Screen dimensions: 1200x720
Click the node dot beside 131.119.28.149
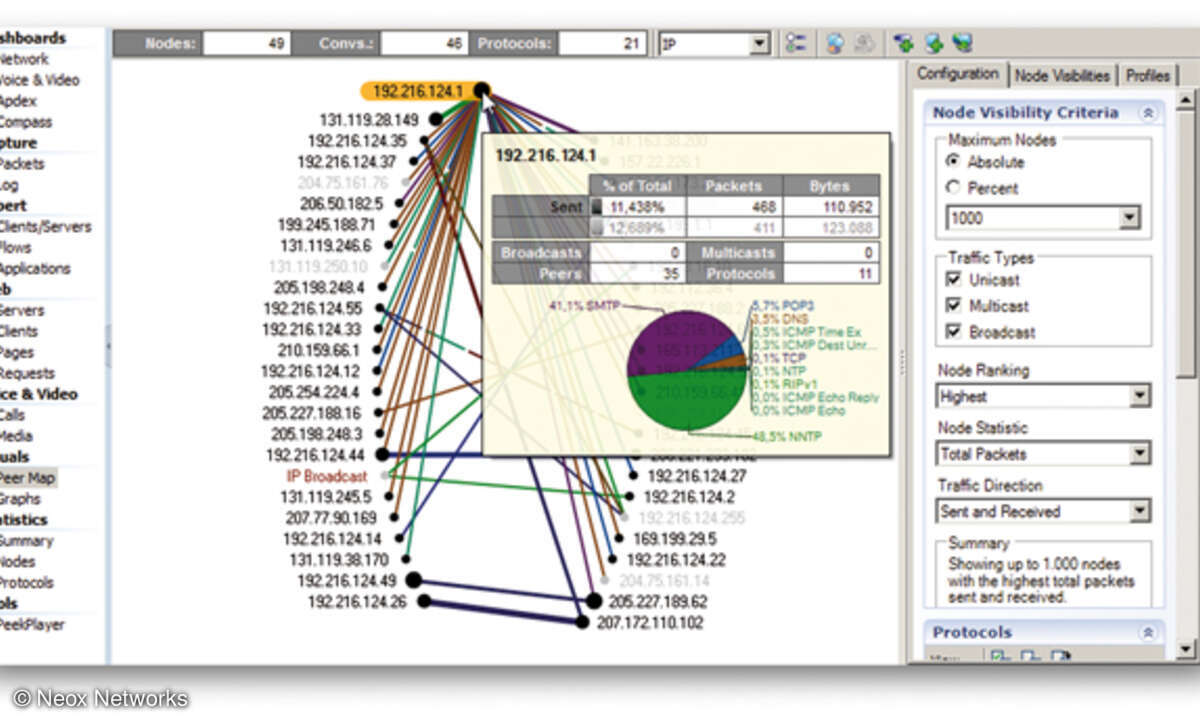coord(435,119)
